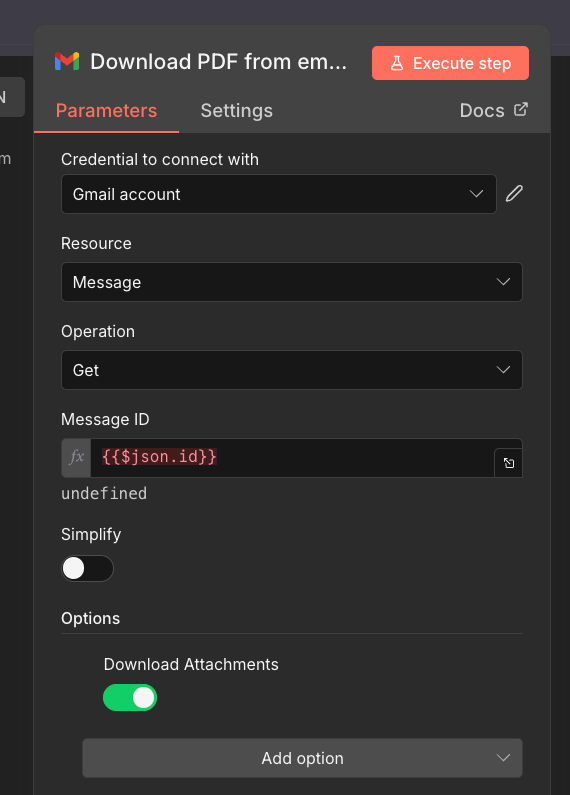Click the Execute step button
Viewport: 570px width, 795px height.
pyautogui.click(x=450, y=63)
